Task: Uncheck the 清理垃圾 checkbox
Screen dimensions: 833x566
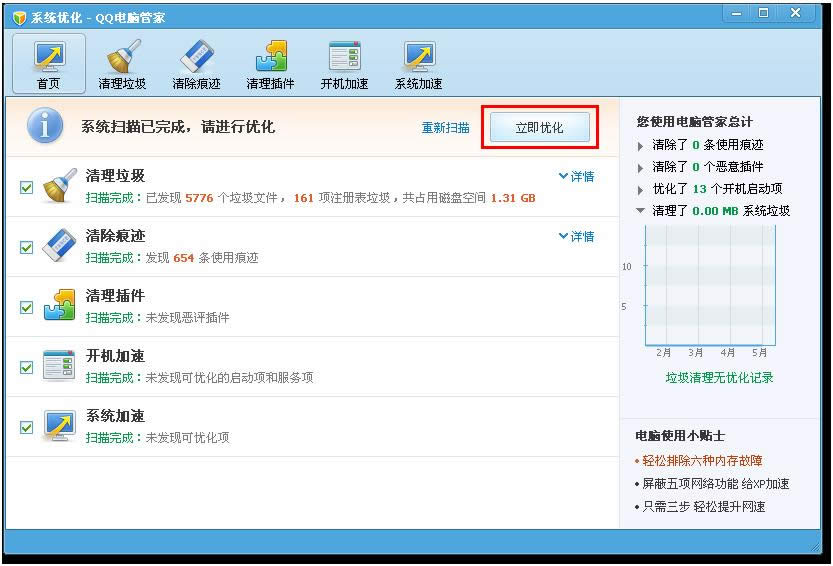Action: (x=27, y=188)
